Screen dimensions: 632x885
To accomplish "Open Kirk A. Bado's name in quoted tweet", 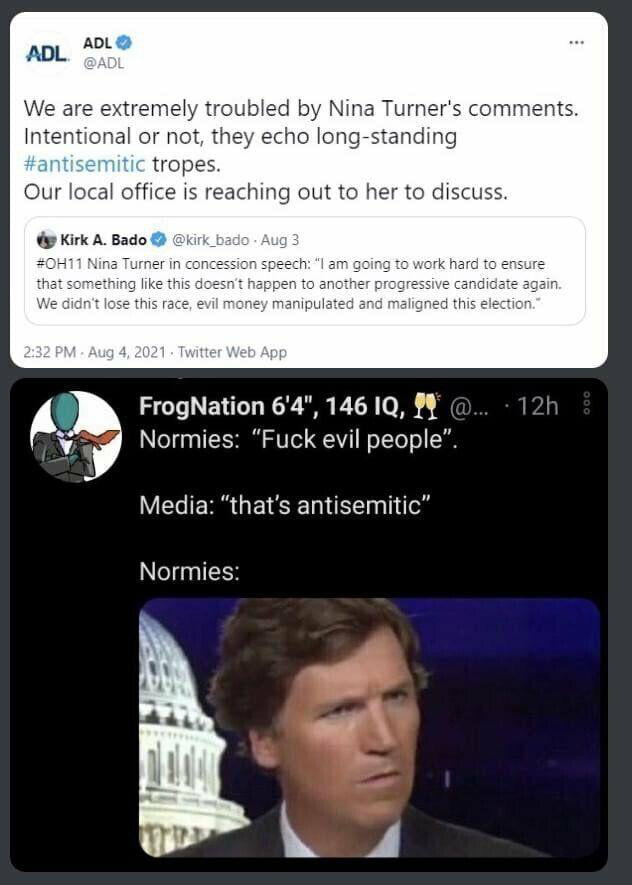I will pyautogui.click(x=103, y=240).
